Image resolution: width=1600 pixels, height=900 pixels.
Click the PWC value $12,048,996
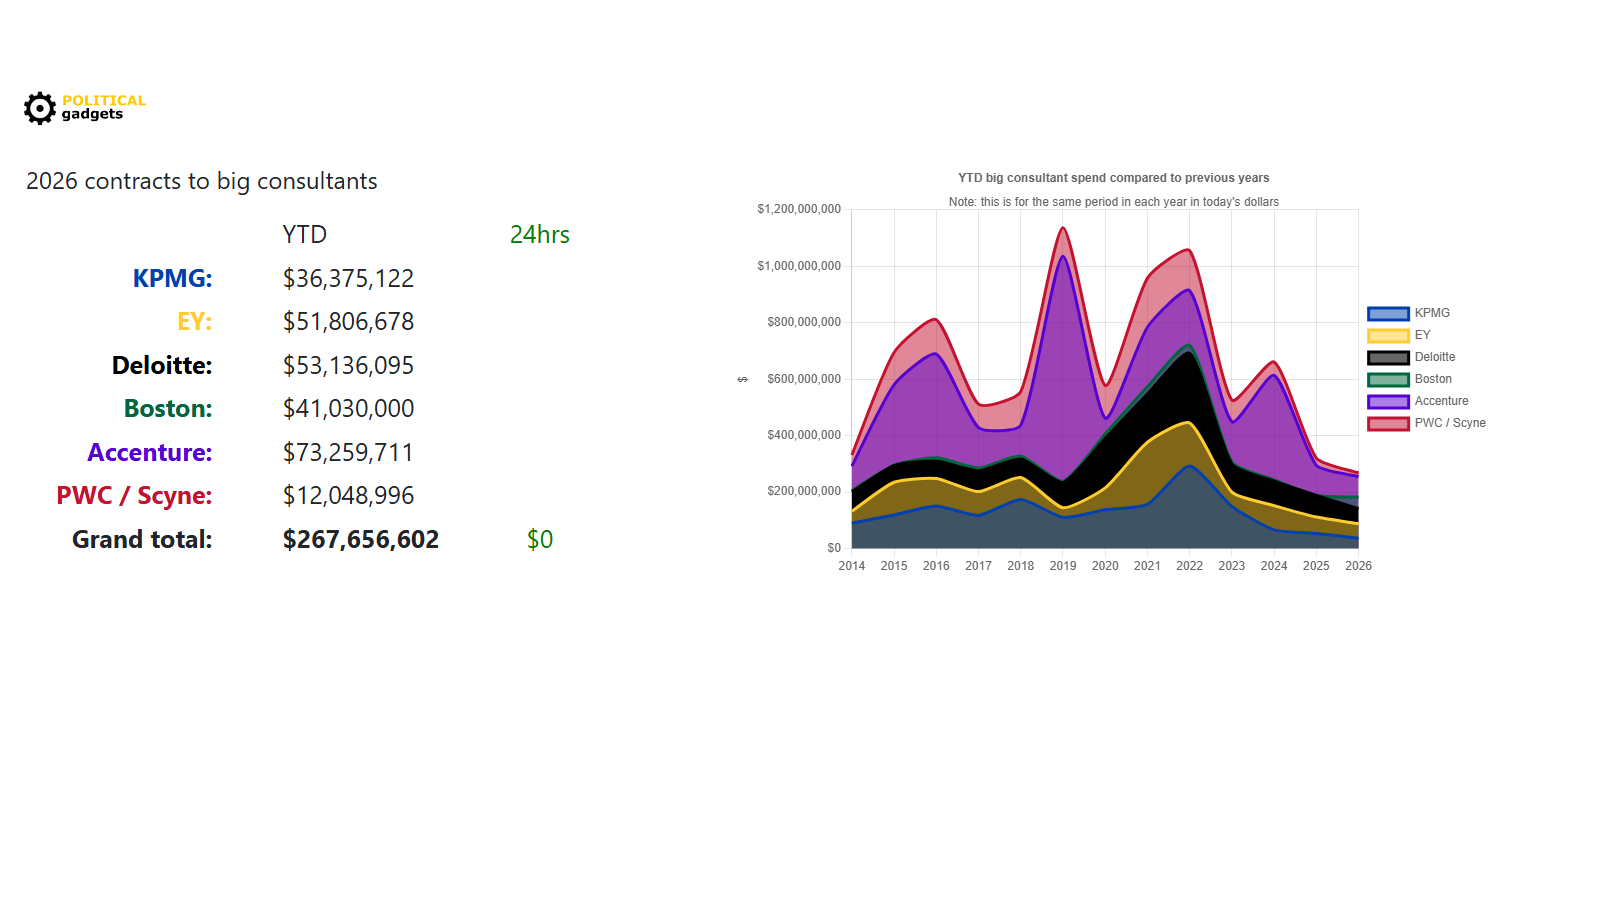[348, 495]
